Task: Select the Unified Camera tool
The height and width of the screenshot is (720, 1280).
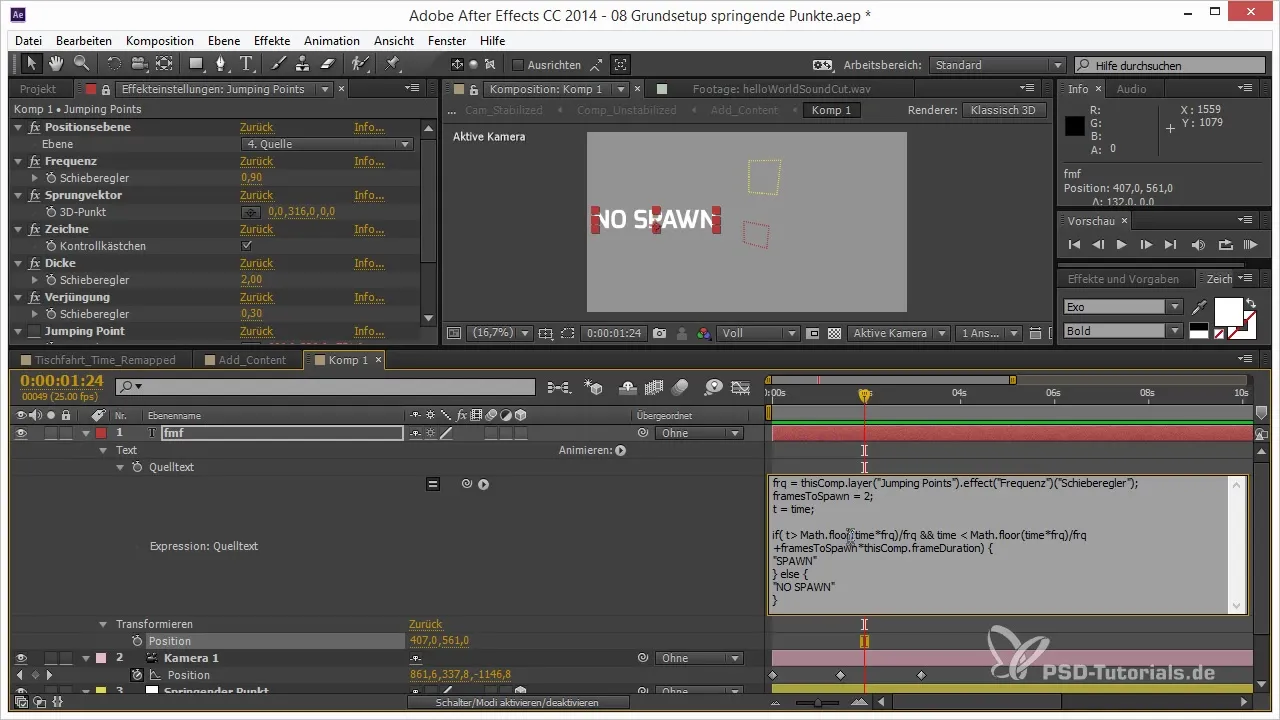Action: 138,64
